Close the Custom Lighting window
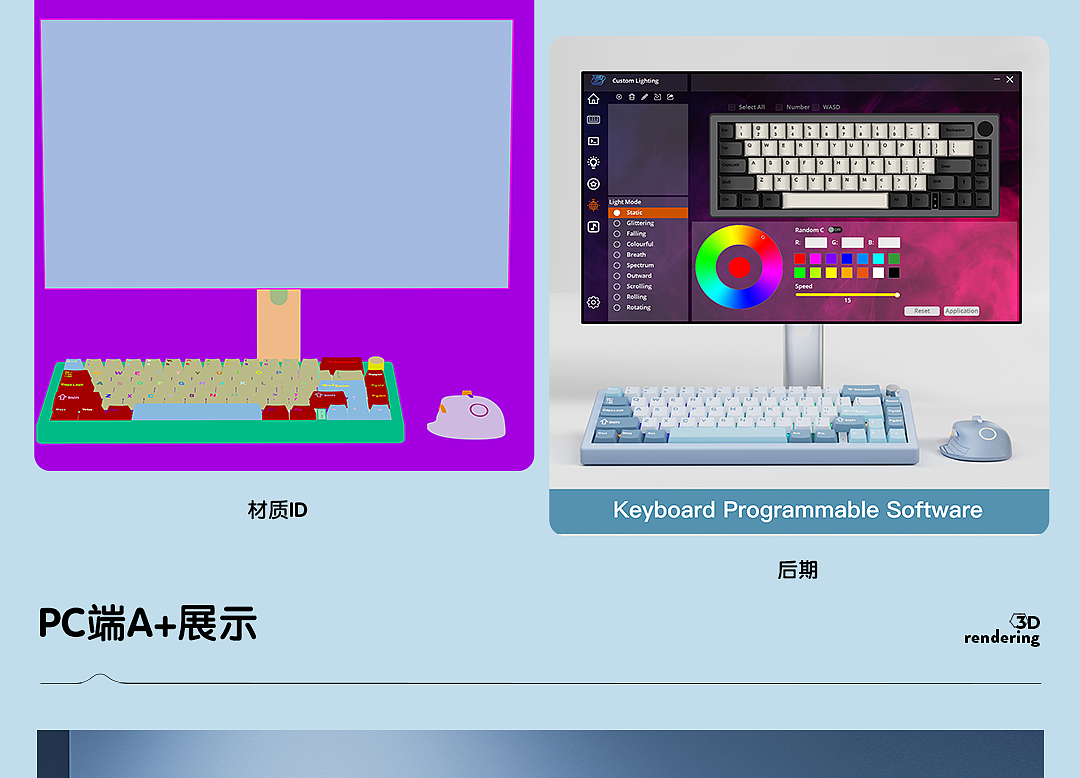Screen dimensions: 1080x778 tap(1010, 80)
